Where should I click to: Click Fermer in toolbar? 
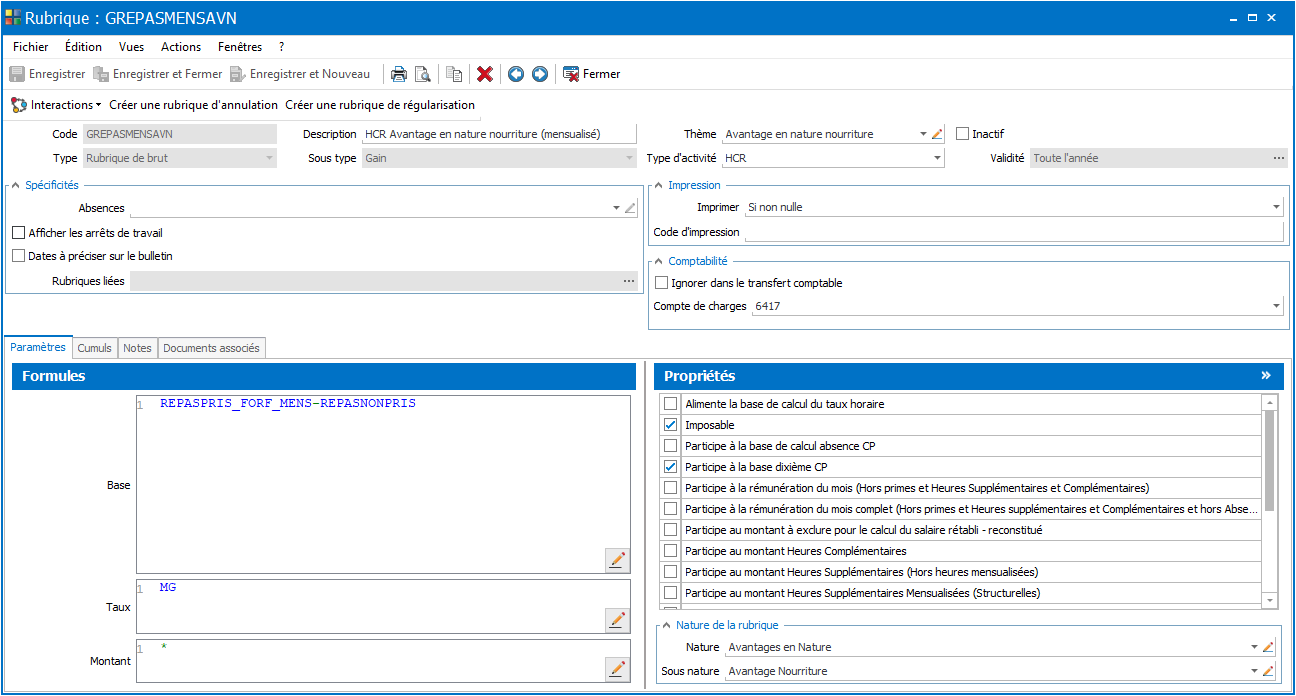pyautogui.click(x=592, y=74)
